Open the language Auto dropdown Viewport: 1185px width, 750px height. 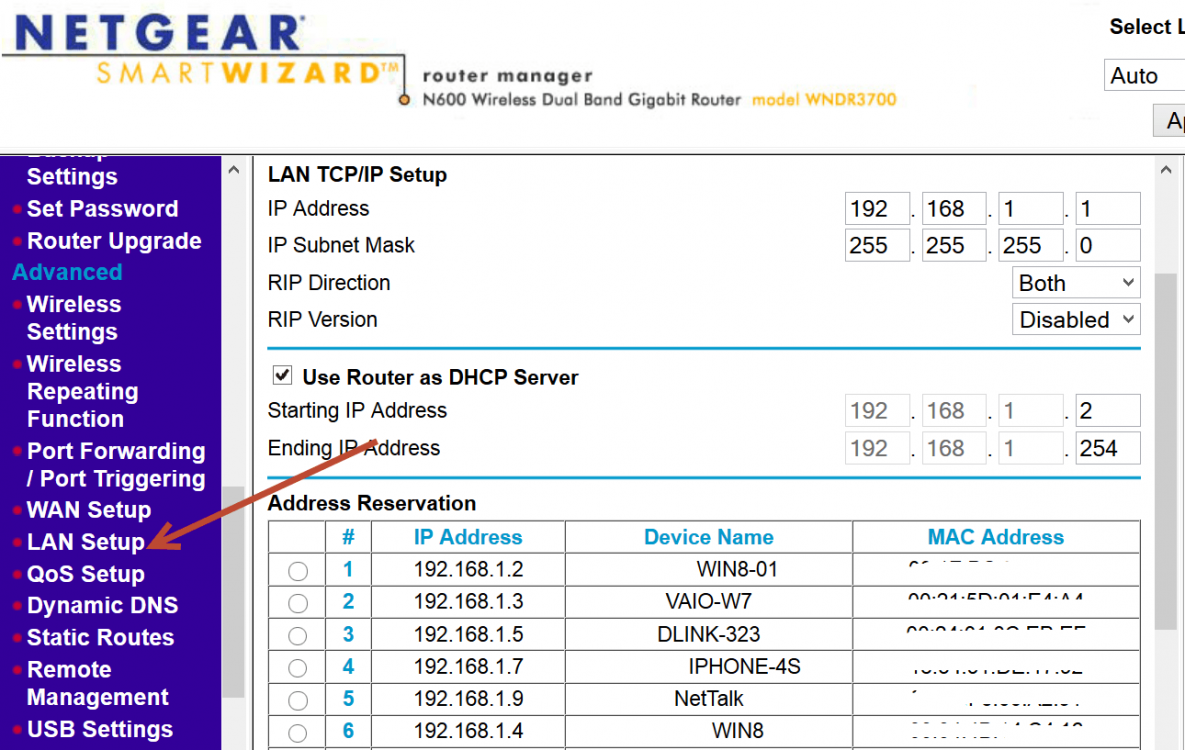(1144, 76)
